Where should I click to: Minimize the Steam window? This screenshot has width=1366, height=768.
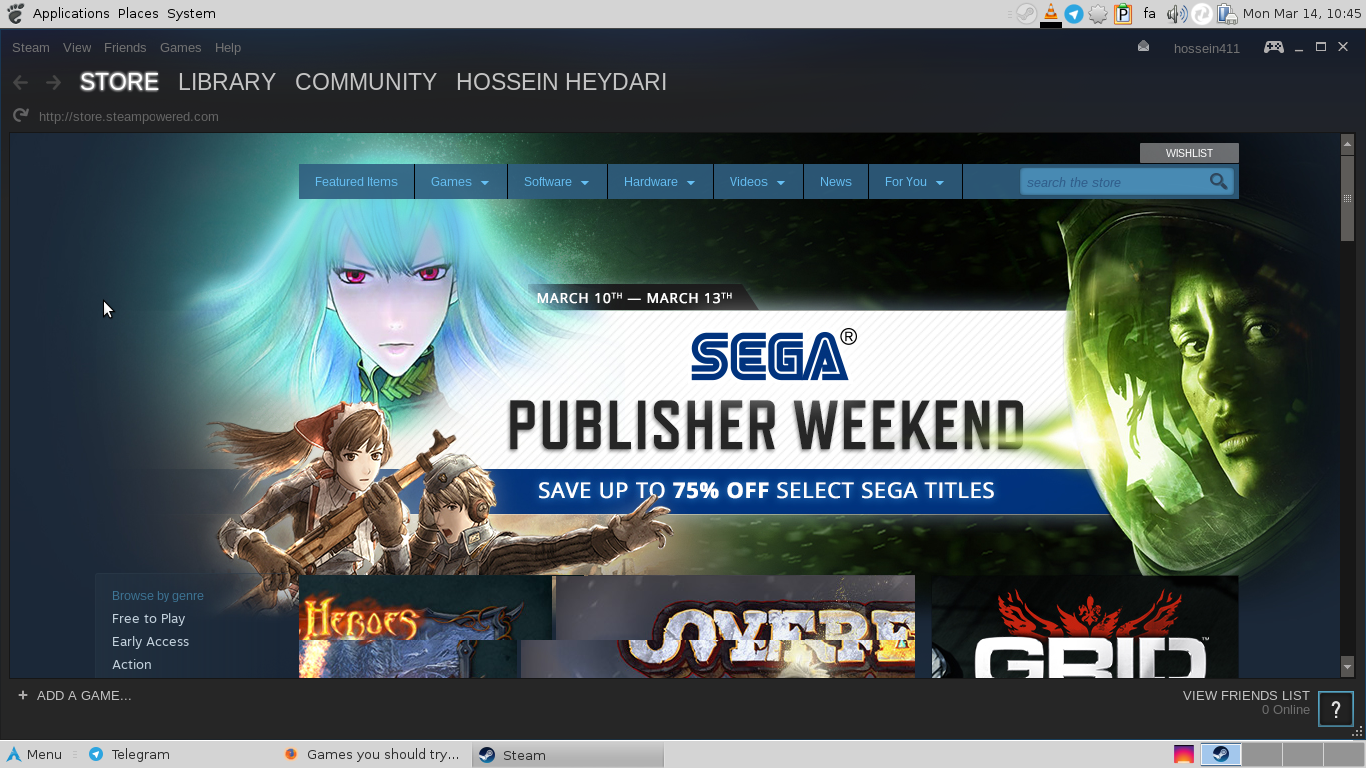tap(1299, 47)
